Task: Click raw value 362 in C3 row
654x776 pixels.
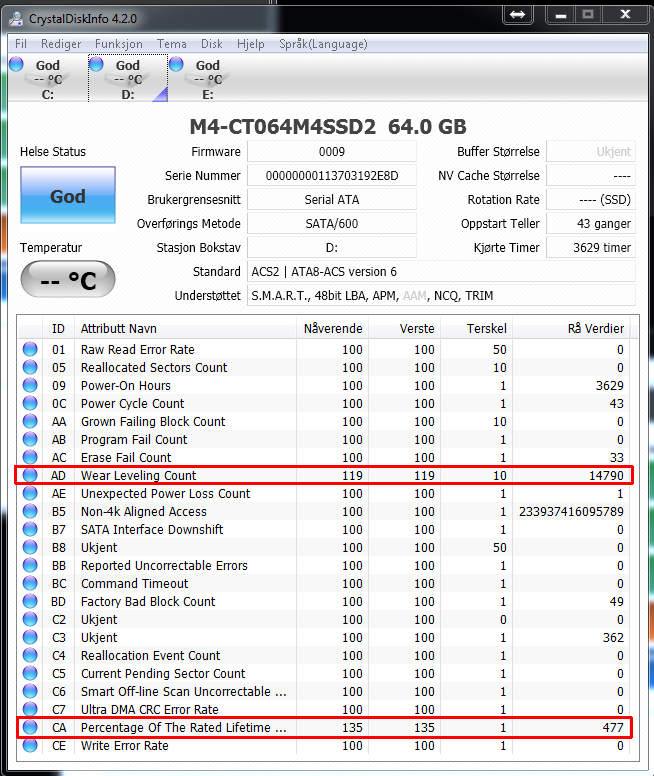Action: 613,637
